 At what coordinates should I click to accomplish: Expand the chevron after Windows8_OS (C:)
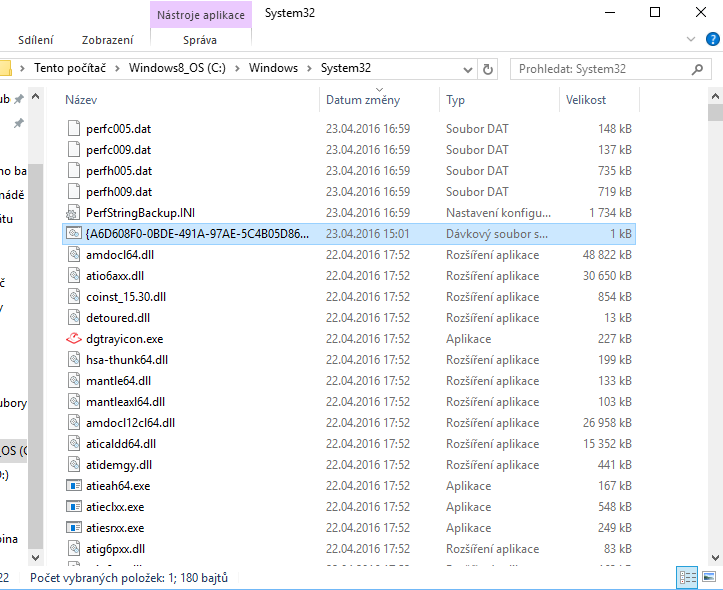click(237, 69)
